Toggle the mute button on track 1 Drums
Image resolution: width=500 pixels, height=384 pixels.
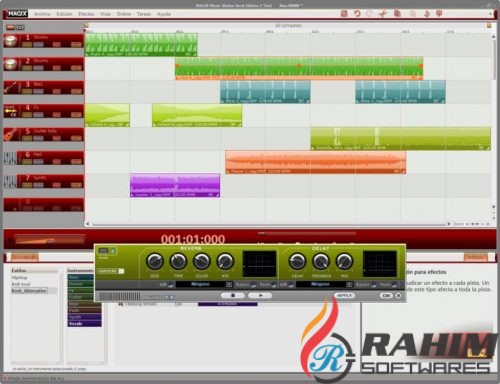38,44
